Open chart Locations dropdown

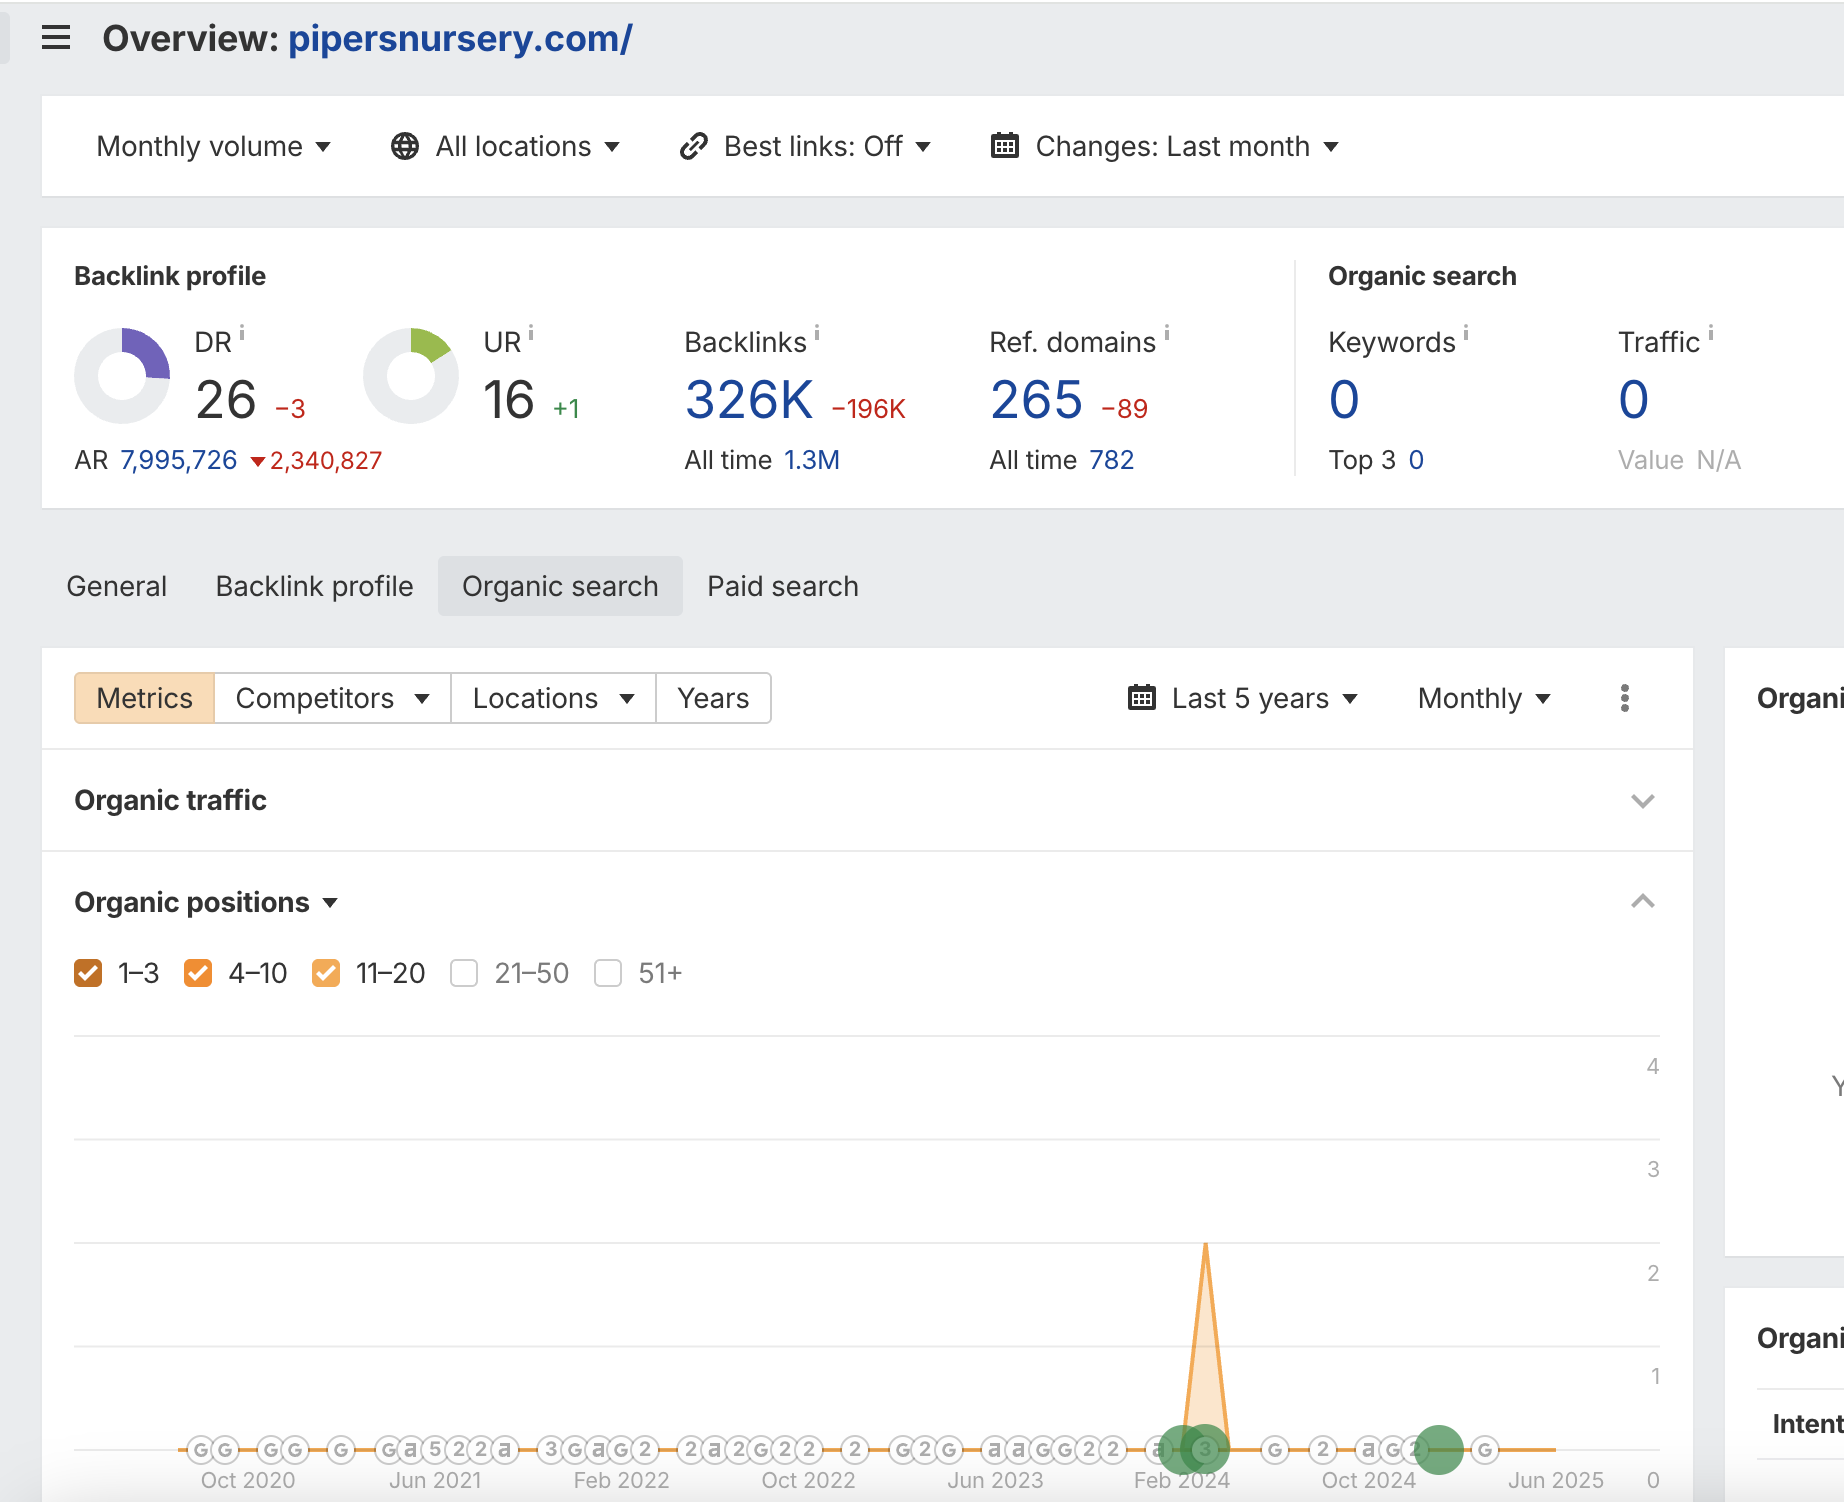(554, 698)
